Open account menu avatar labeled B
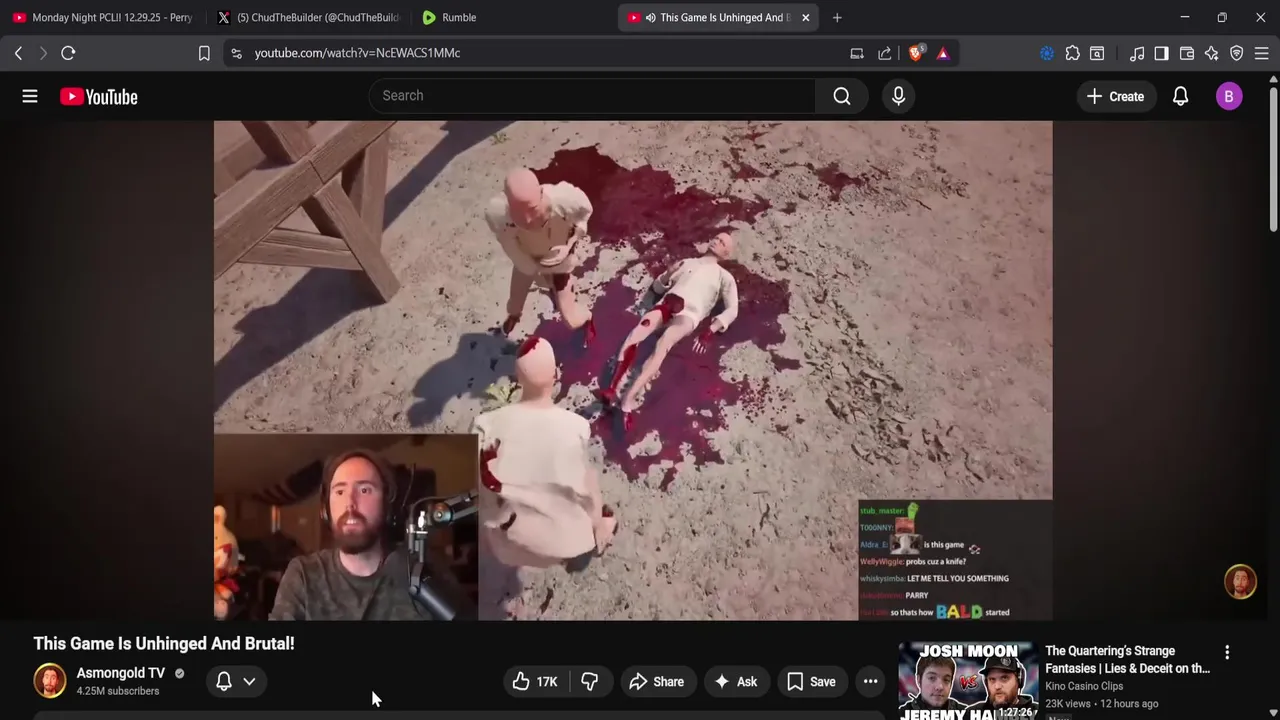 [x=1229, y=96]
